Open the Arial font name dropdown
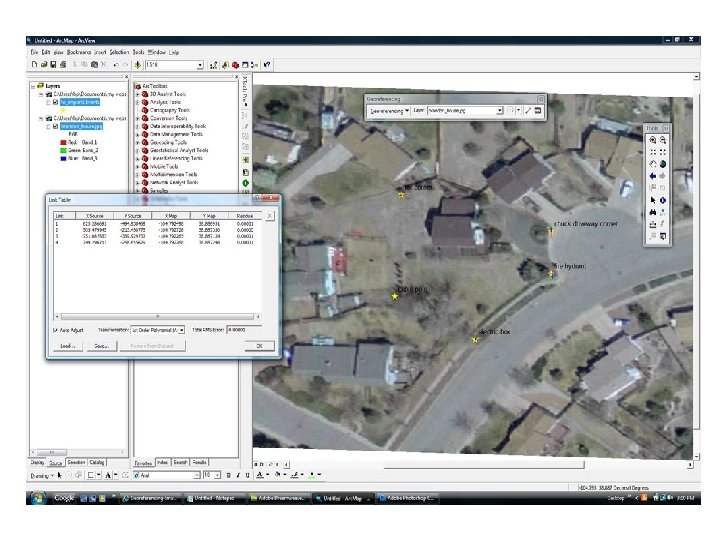The width and height of the screenshot is (720, 540). [197, 475]
